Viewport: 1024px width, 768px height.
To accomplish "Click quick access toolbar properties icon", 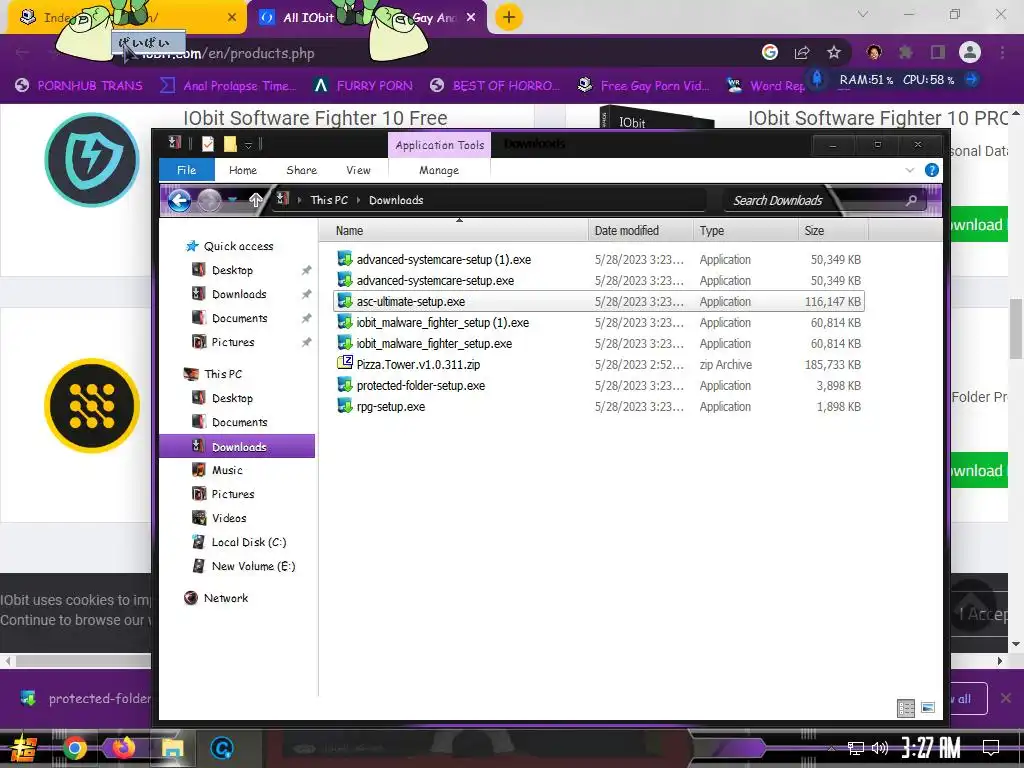I will pos(208,144).
